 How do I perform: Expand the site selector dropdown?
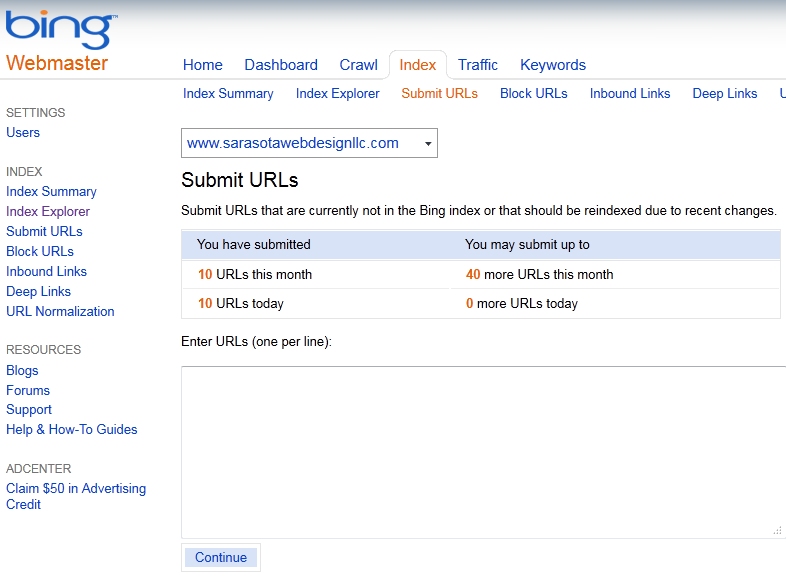point(309,143)
